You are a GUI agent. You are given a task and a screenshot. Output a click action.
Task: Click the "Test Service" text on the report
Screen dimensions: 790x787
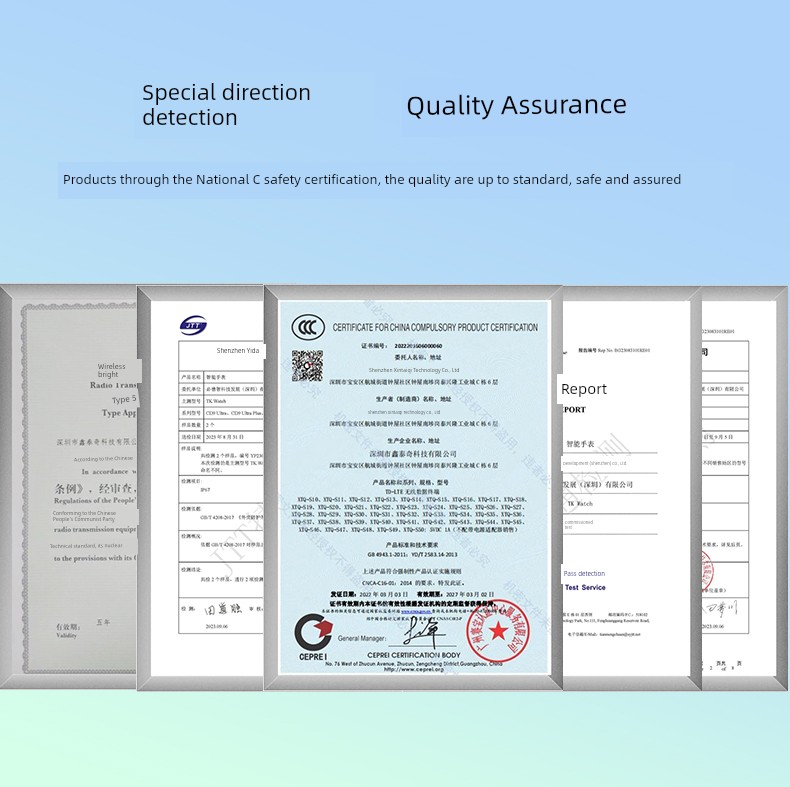point(586,588)
